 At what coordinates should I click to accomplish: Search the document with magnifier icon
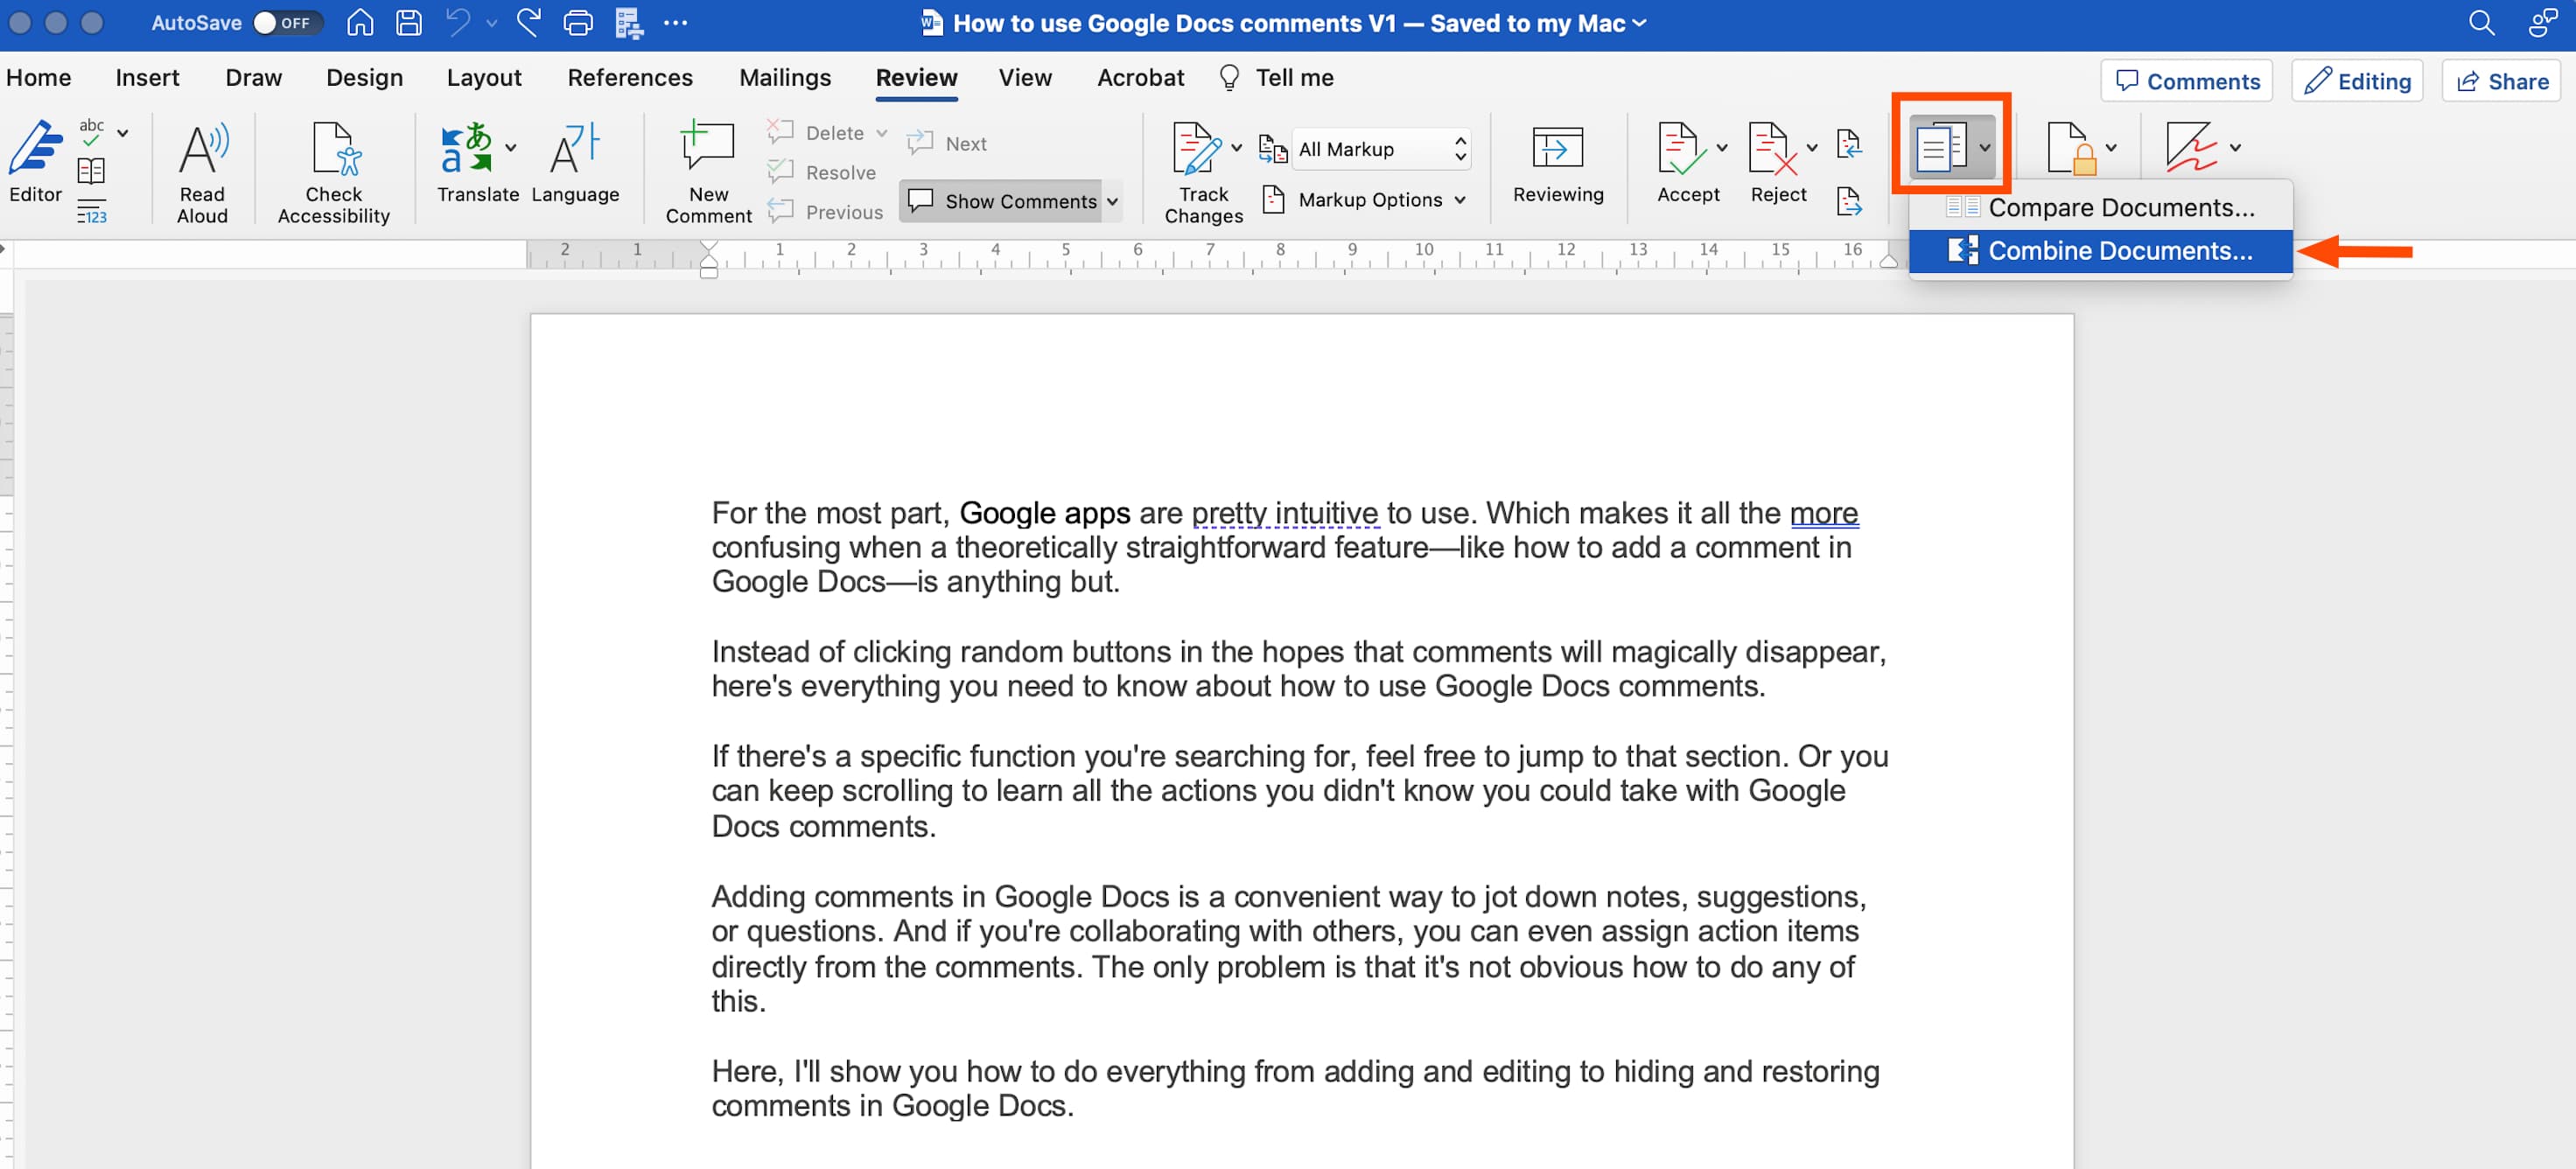[2481, 22]
